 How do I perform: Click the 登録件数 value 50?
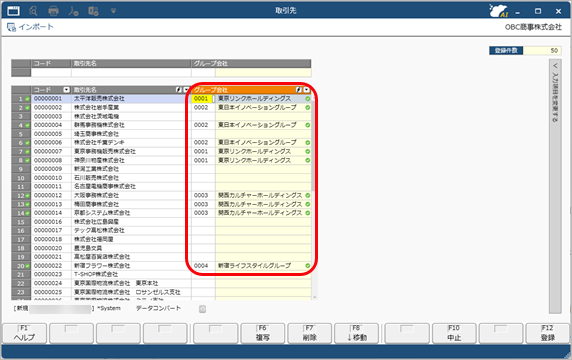[542, 51]
